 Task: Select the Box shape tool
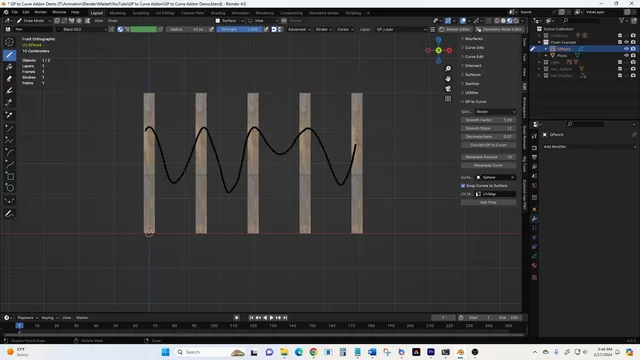(x=9, y=176)
